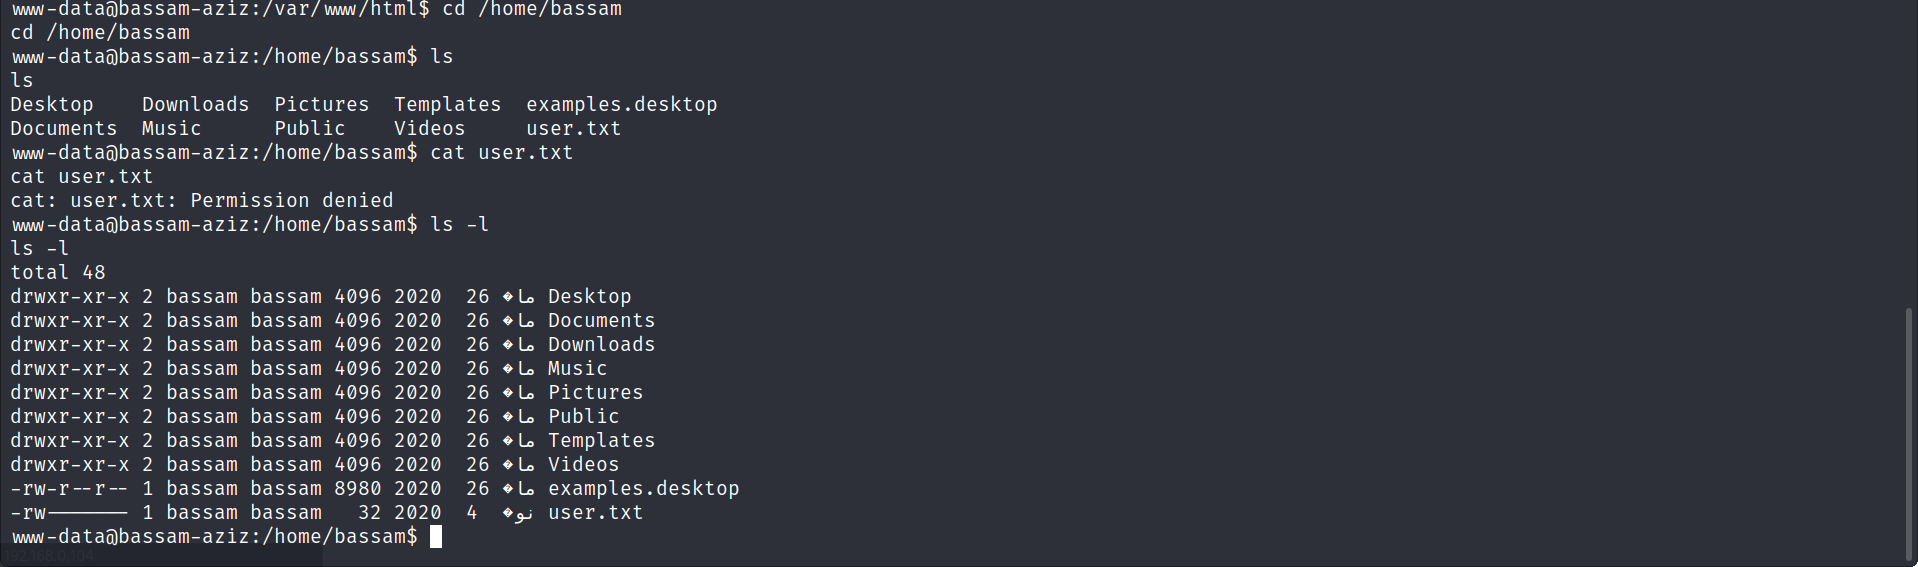Click the Videos directory in long listing
The height and width of the screenshot is (567, 1918).
(x=583, y=465)
